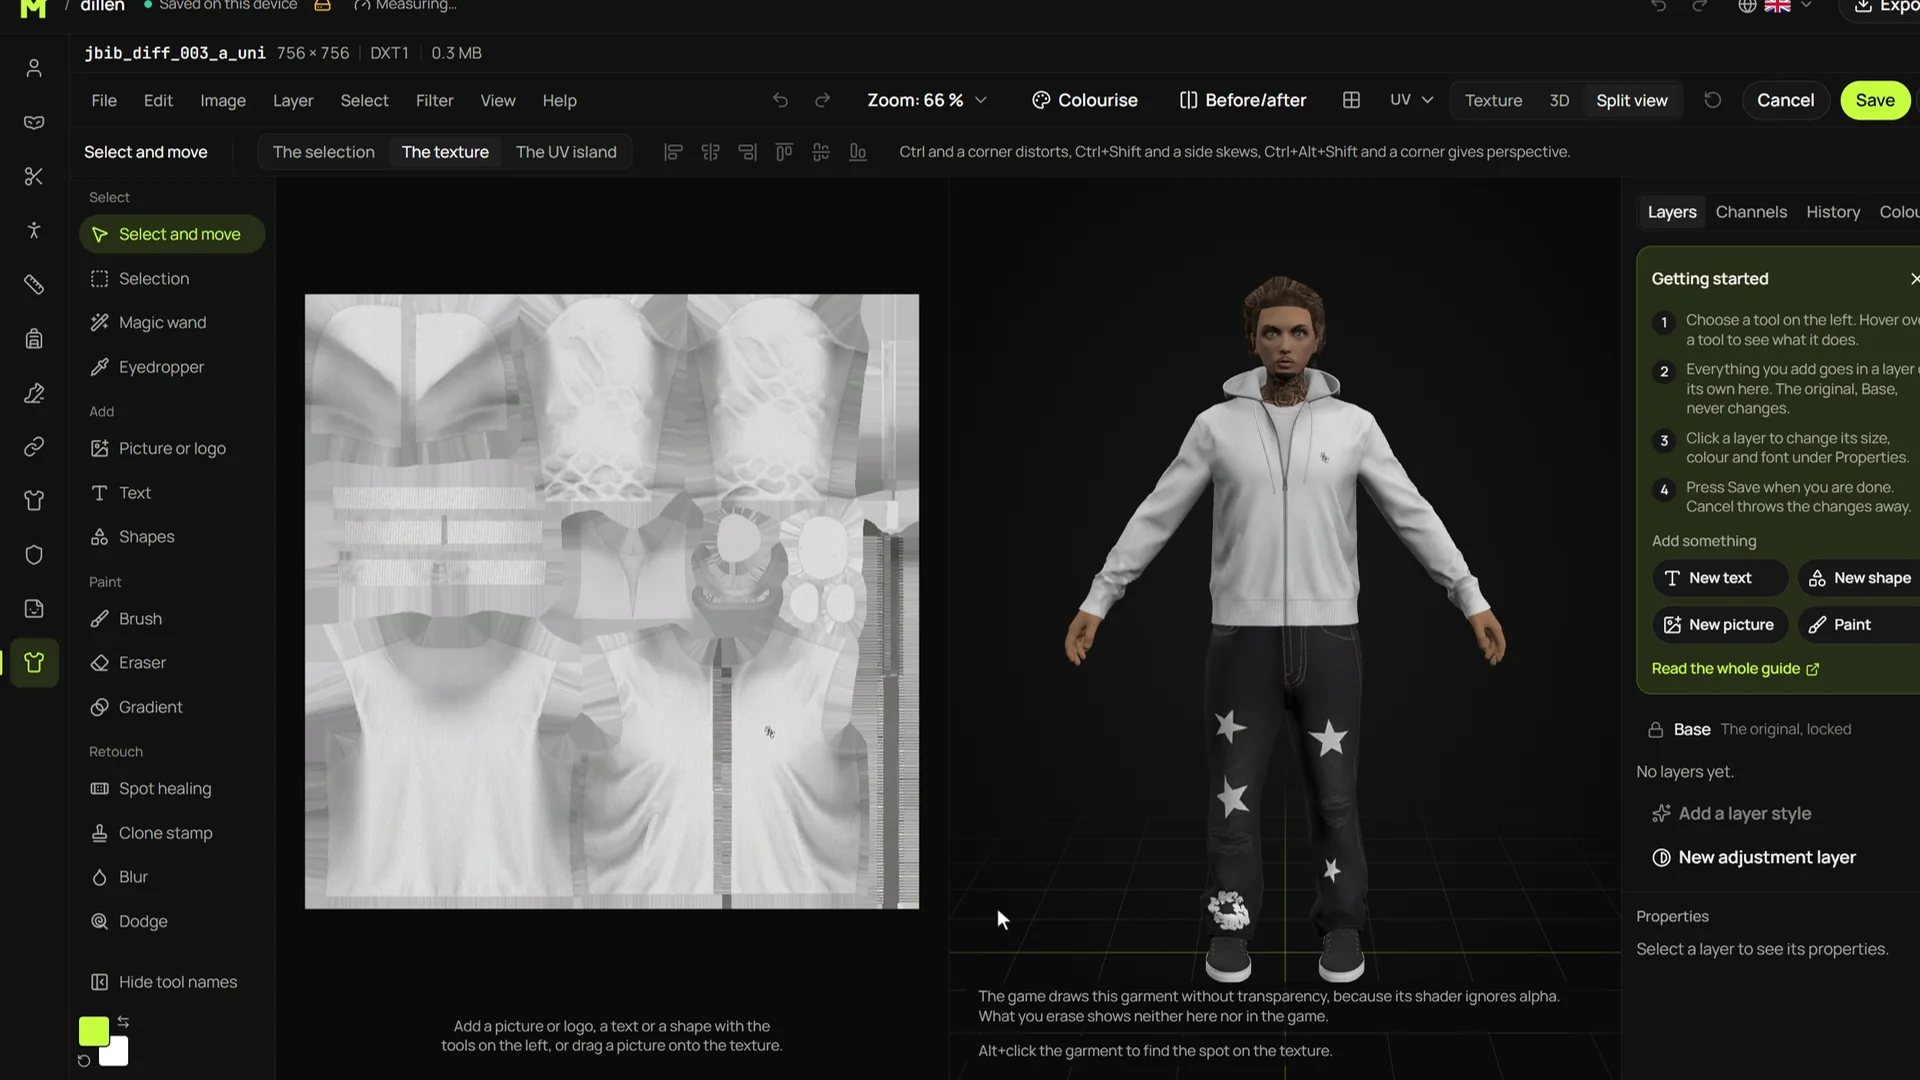This screenshot has height=1080, width=1920.
Task: Open the Zoom 66 % dropdown
Action: (927, 100)
